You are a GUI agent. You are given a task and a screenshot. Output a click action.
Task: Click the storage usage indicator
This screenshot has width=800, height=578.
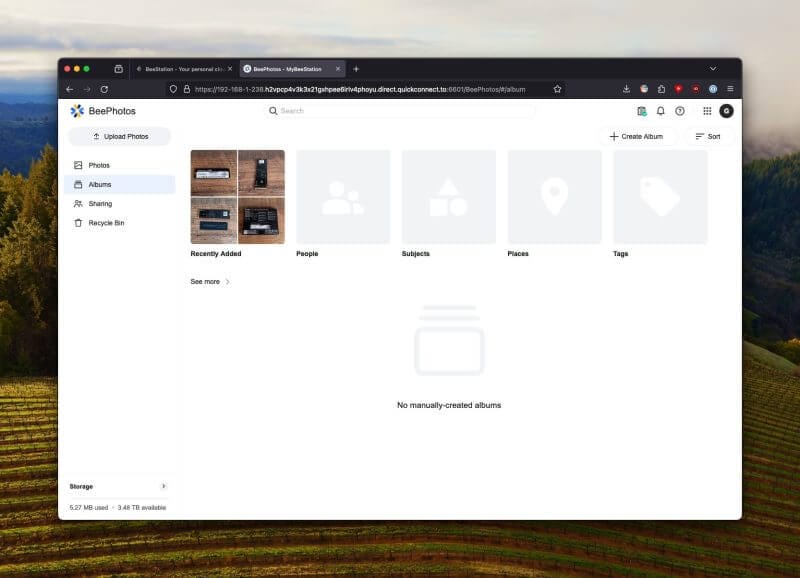[118, 507]
